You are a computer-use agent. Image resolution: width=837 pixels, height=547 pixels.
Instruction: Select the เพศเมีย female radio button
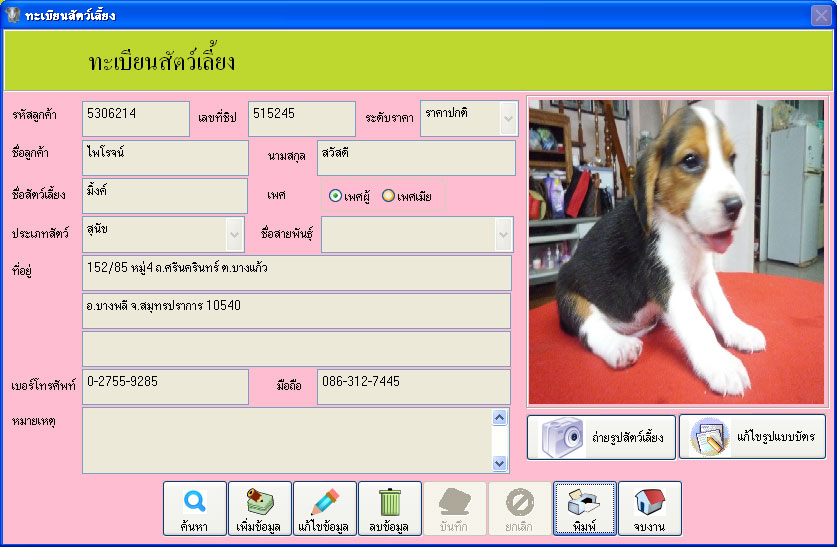(388, 196)
